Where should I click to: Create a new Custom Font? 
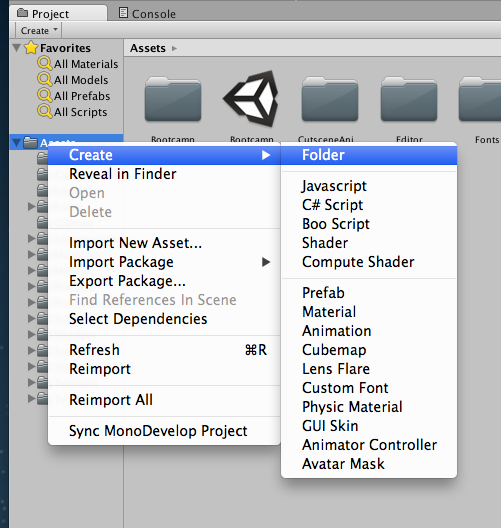point(369,388)
